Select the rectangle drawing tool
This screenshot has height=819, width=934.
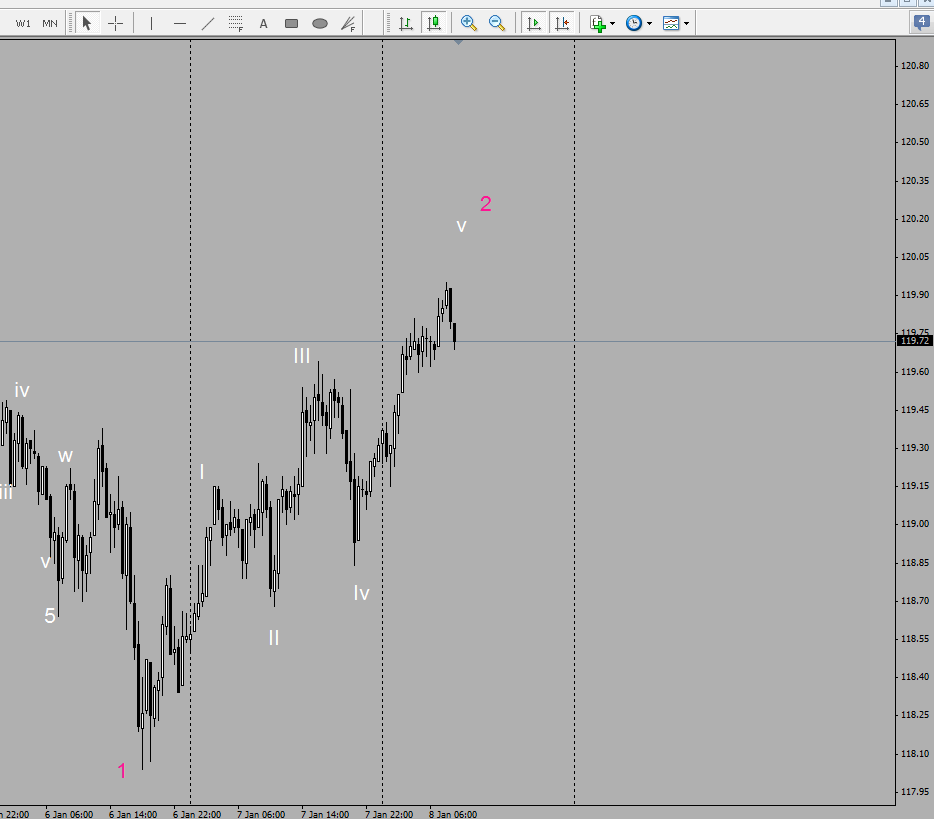point(291,23)
